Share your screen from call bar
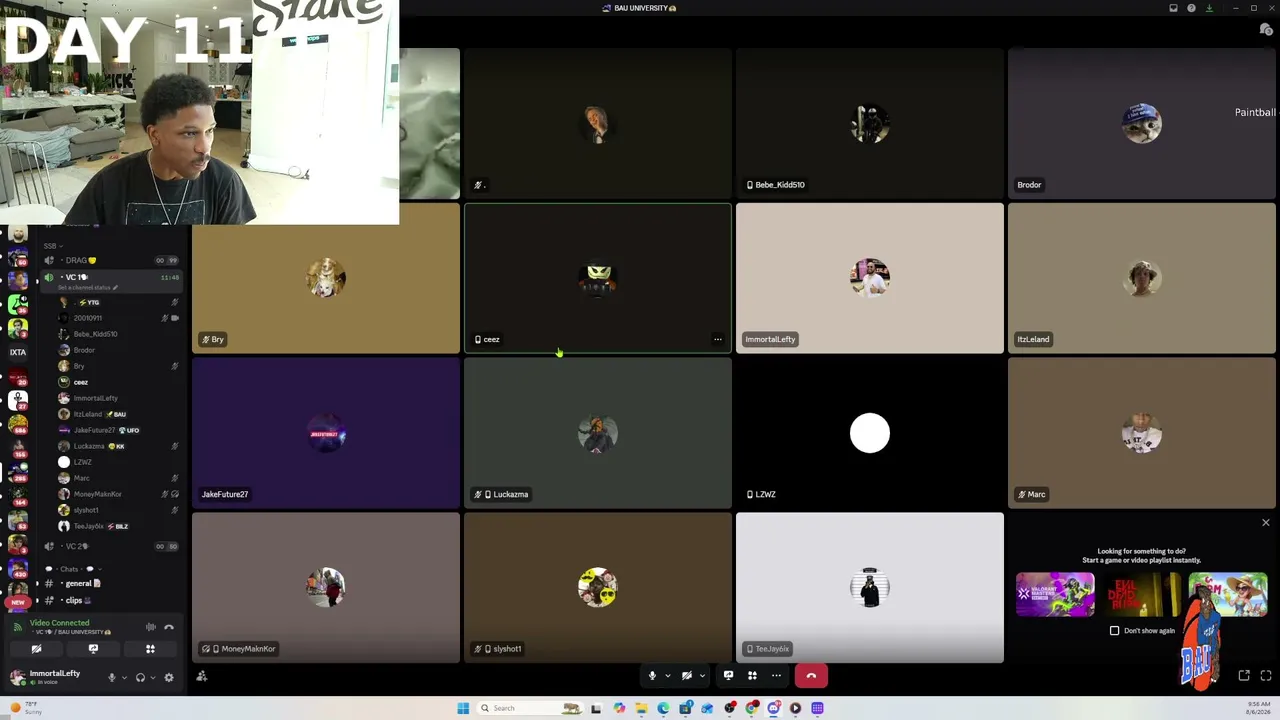 728,676
